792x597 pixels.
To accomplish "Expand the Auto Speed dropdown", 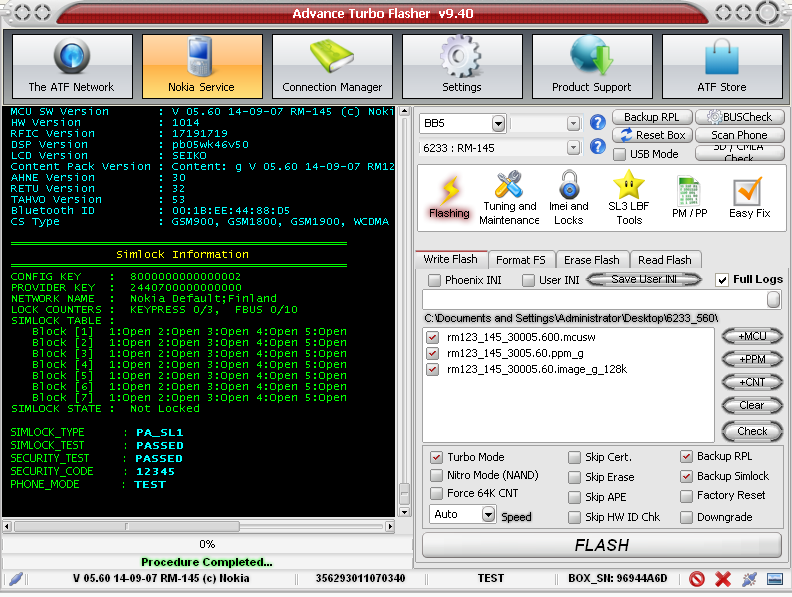I will [488, 515].
